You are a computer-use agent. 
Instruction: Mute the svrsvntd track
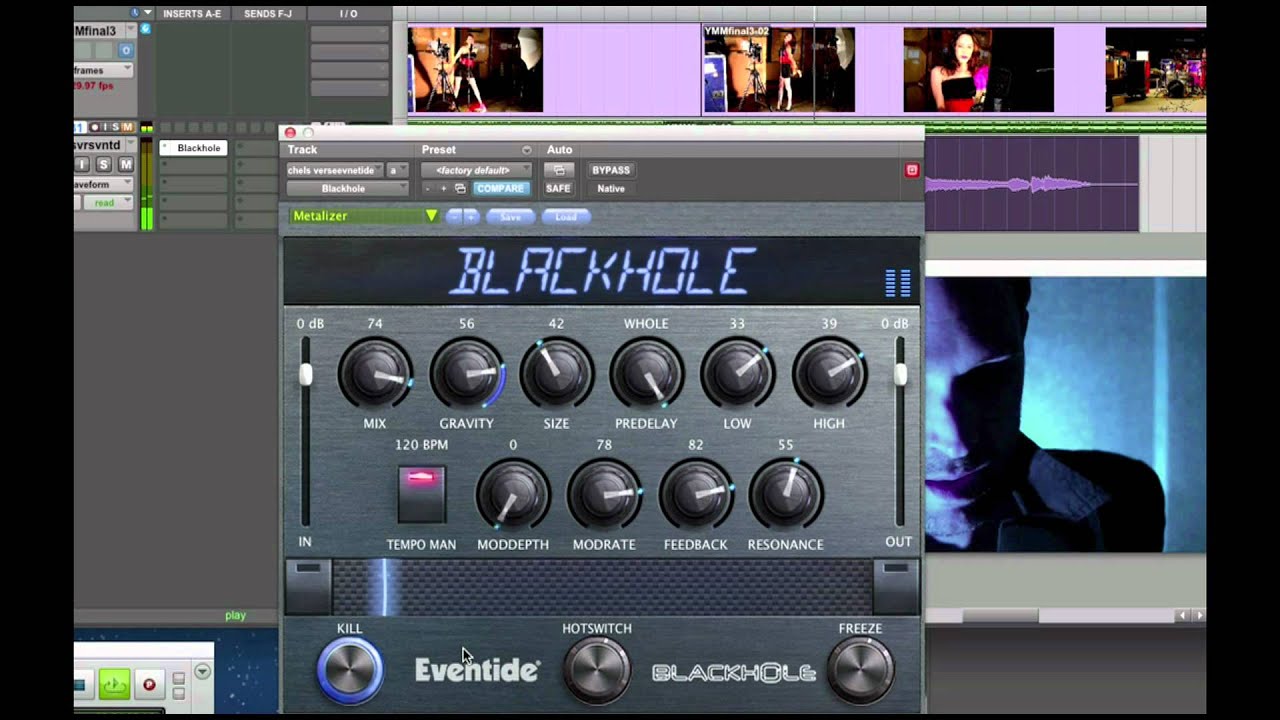pos(125,164)
